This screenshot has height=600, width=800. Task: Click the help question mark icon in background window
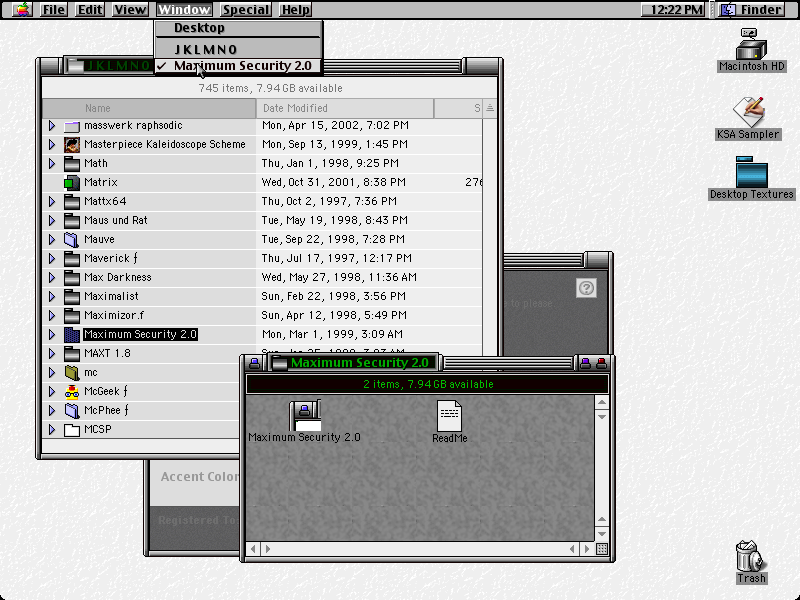[586, 288]
